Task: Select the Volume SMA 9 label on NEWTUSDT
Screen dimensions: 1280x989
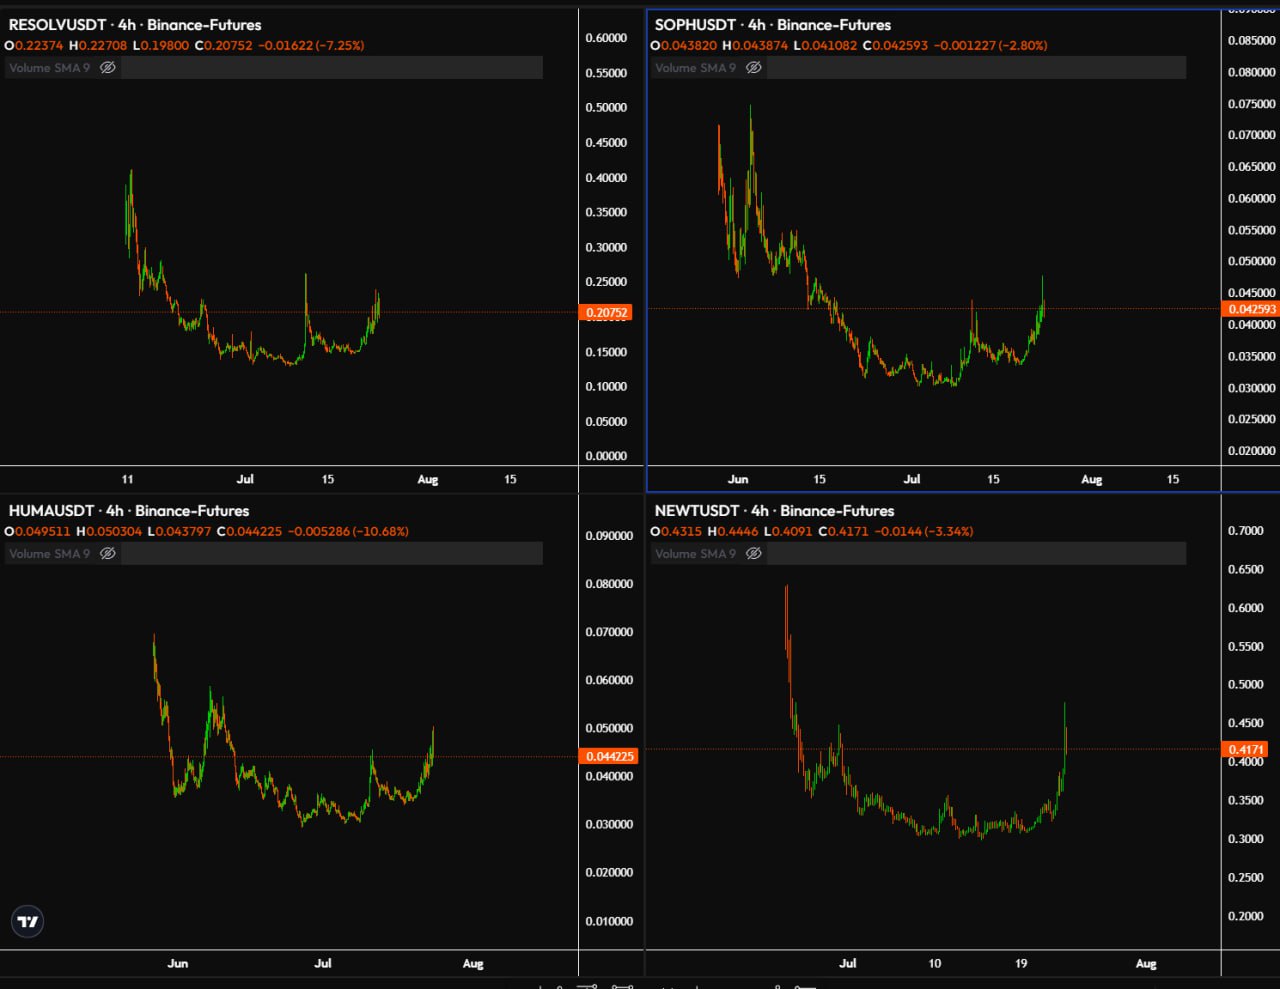Action: 695,554
